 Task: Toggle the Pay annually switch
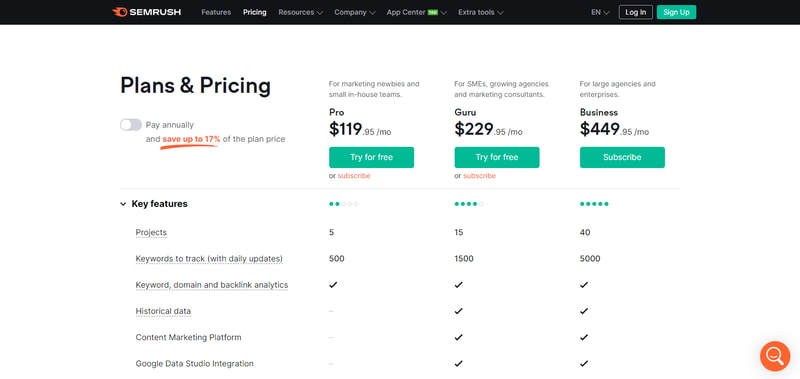pos(131,125)
